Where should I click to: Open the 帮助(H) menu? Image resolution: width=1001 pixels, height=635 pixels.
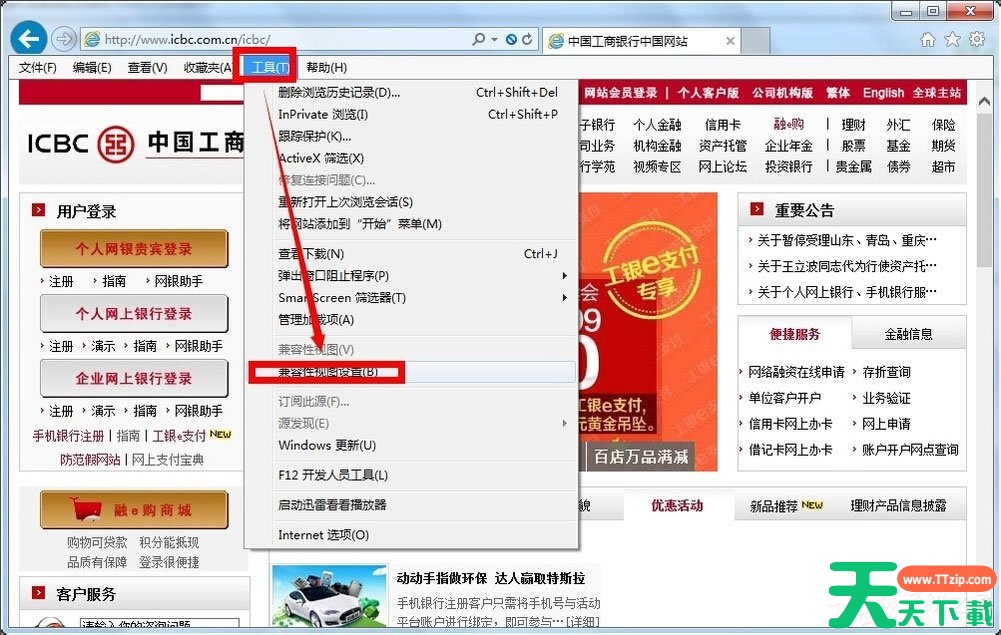pyautogui.click(x=326, y=67)
